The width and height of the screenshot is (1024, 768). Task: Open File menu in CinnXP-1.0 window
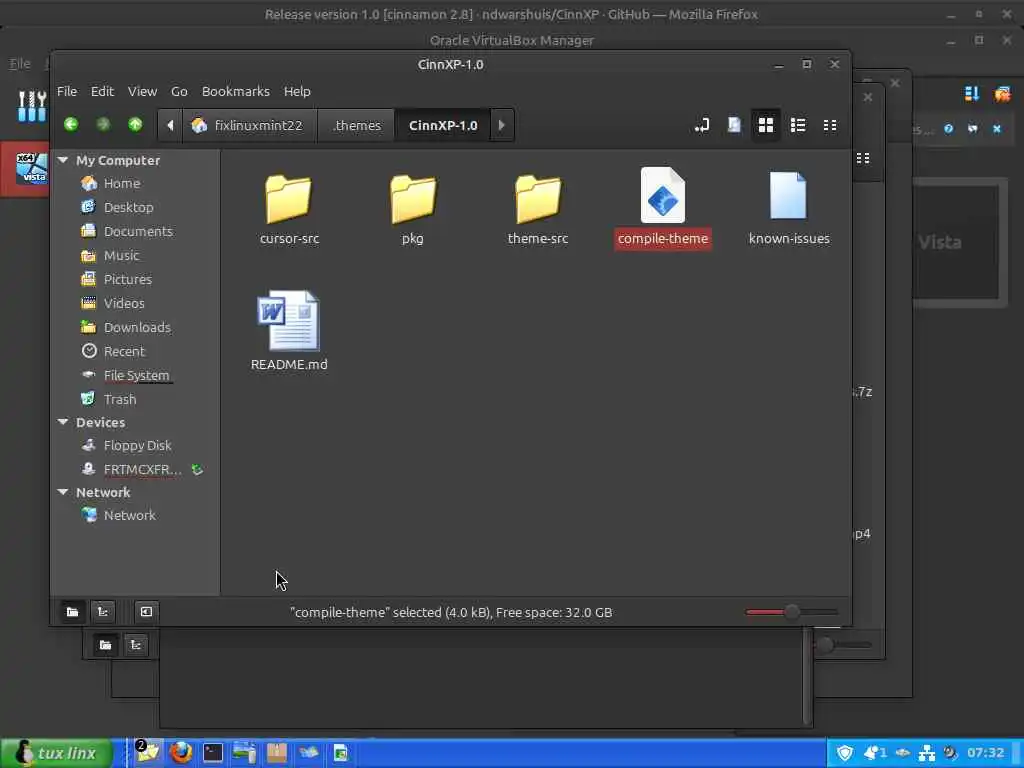pyautogui.click(x=67, y=91)
